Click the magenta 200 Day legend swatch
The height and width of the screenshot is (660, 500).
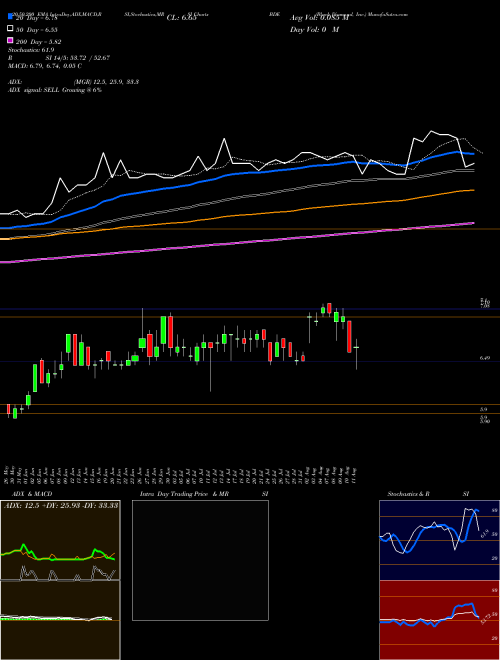click(x=10, y=41)
